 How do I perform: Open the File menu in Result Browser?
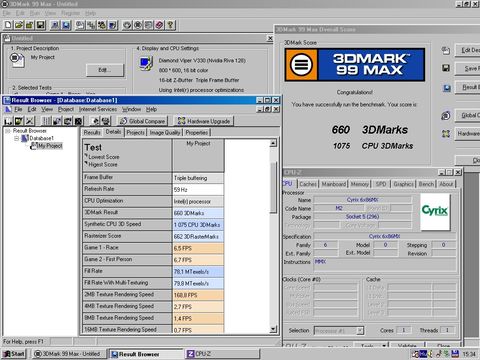coord(18,109)
